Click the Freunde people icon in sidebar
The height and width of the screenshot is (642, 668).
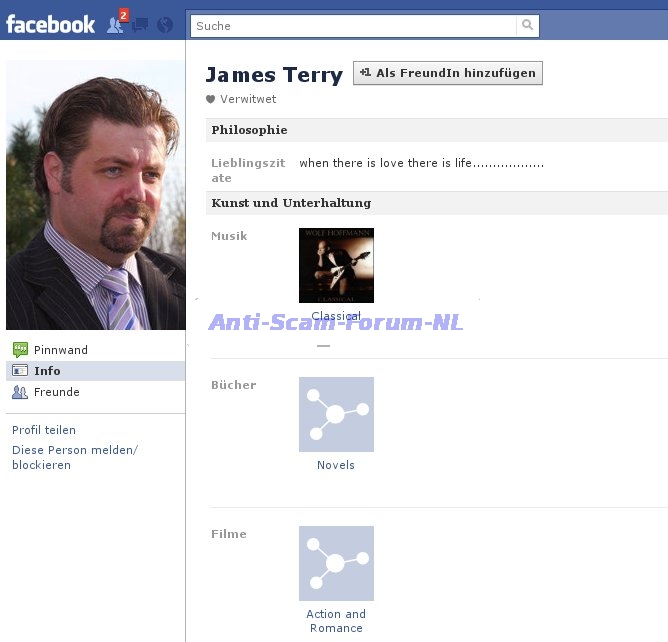point(20,392)
